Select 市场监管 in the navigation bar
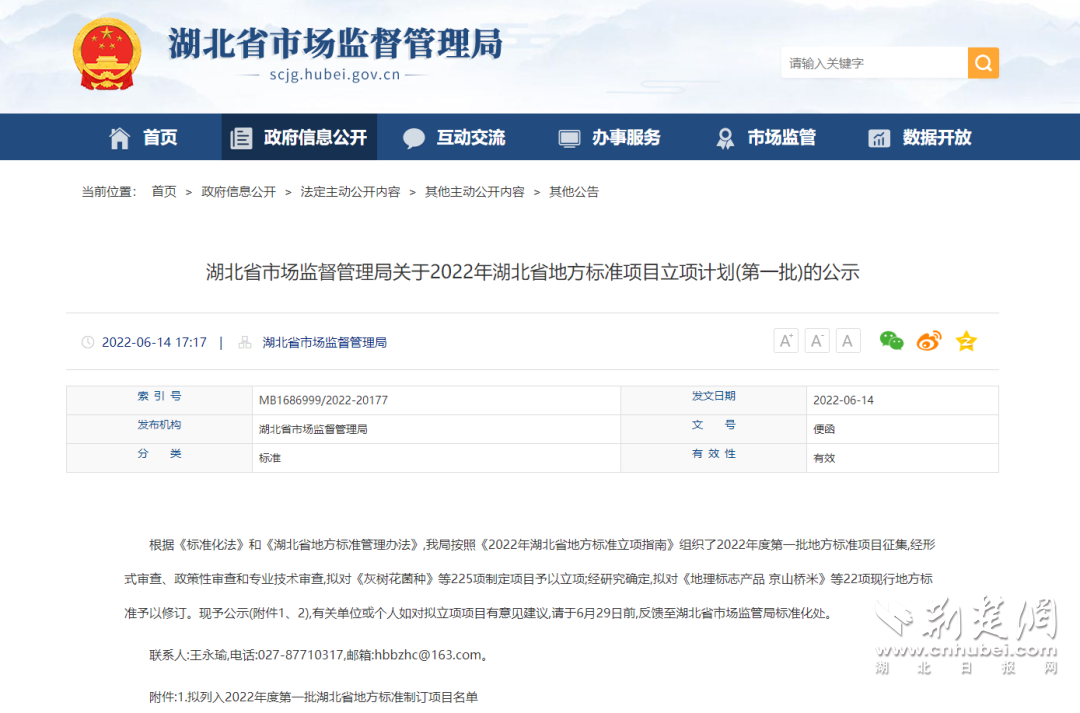This screenshot has width=1080, height=713. 766,137
